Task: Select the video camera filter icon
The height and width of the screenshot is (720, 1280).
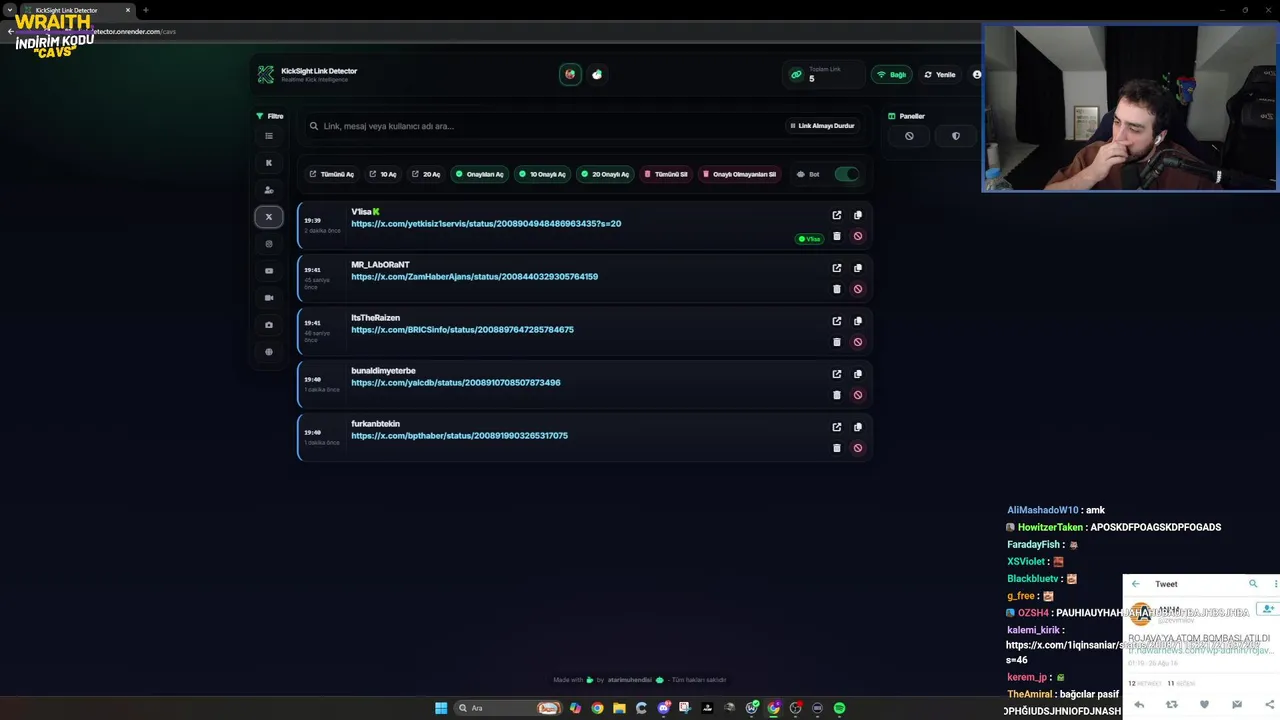Action: click(x=268, y=298)
